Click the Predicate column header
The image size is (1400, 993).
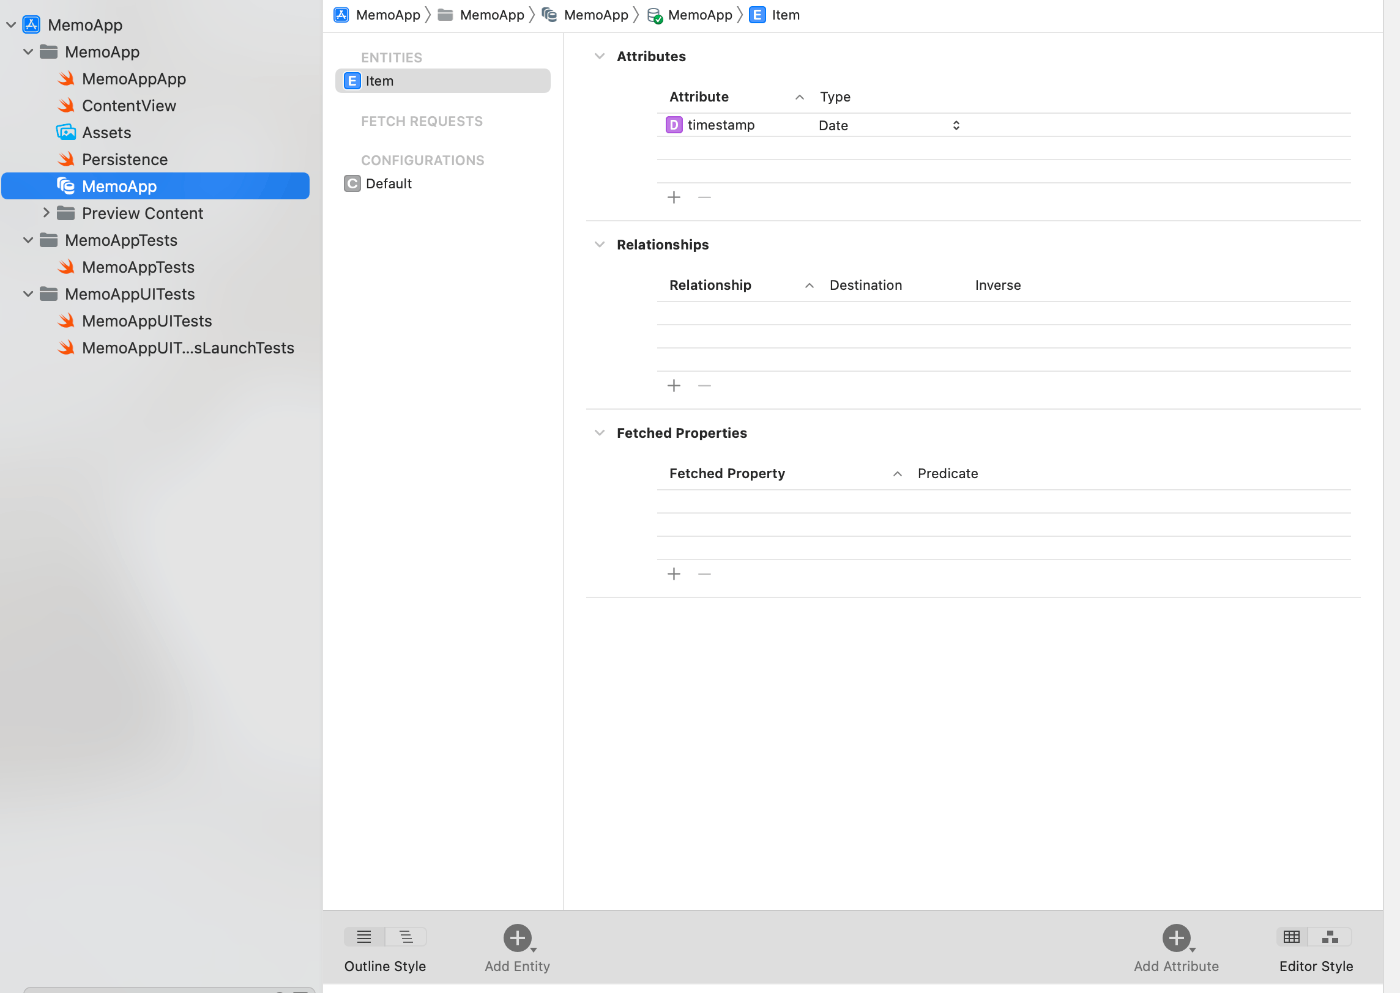948,473
